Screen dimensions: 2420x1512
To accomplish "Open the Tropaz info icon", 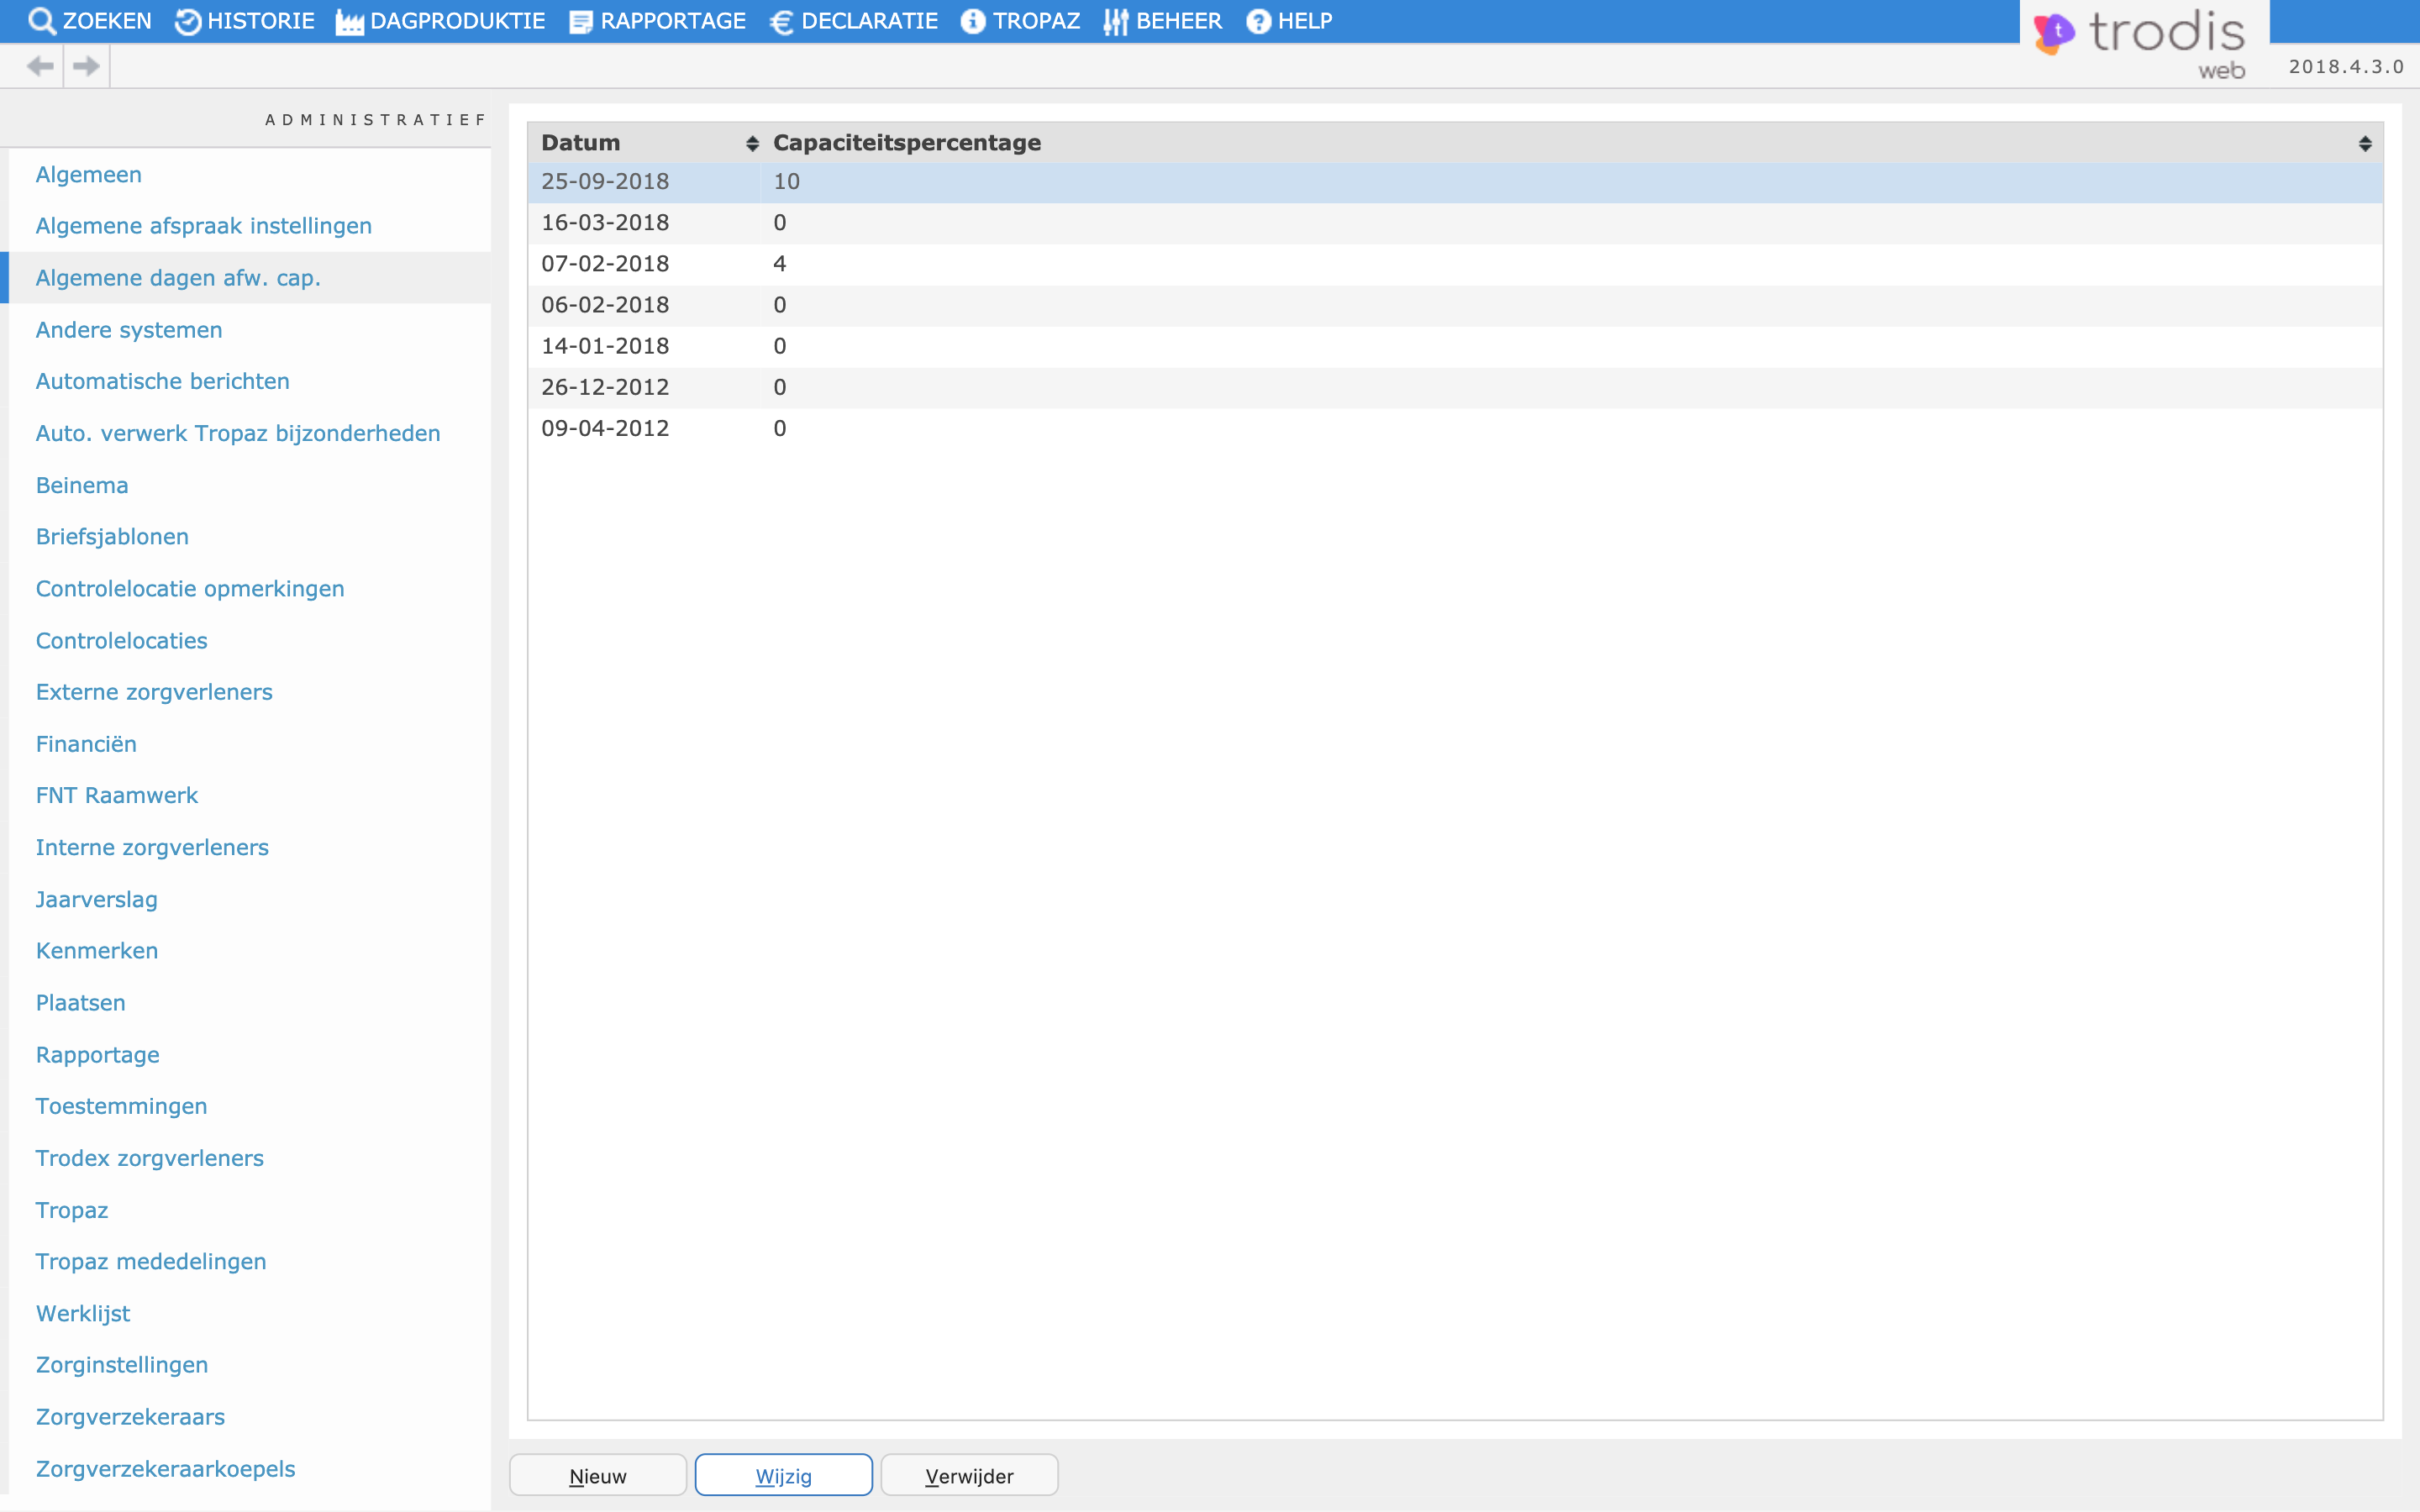I will click(x=973, y=21).
